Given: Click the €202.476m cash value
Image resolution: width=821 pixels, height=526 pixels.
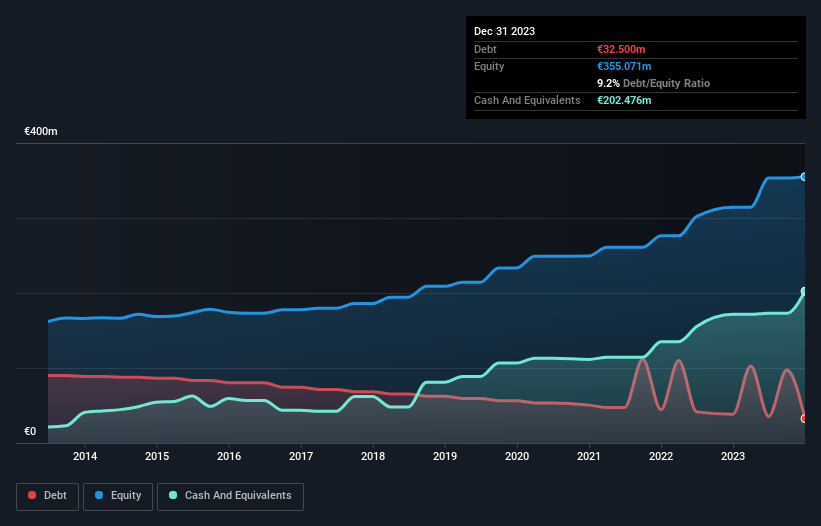Looking at the screenshot, I should 624,100.
